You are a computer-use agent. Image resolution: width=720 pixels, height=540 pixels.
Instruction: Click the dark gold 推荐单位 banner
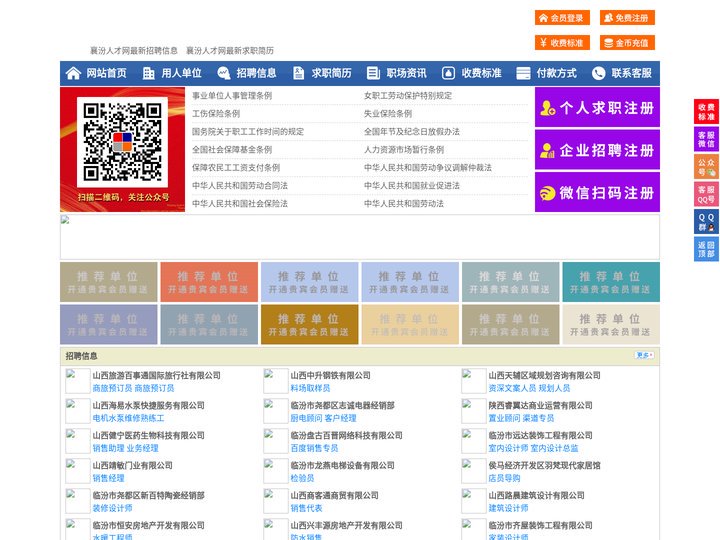tap(309, 324)
